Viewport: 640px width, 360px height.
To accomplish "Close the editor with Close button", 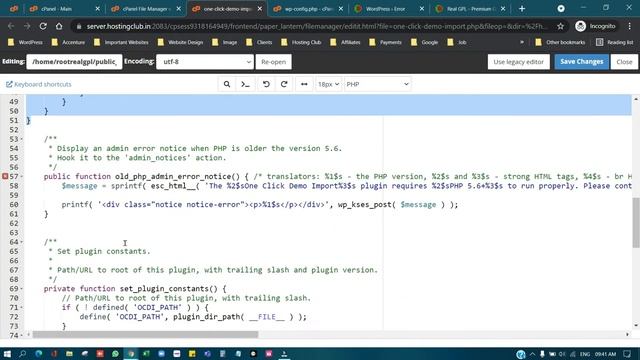I will (624, 62).
